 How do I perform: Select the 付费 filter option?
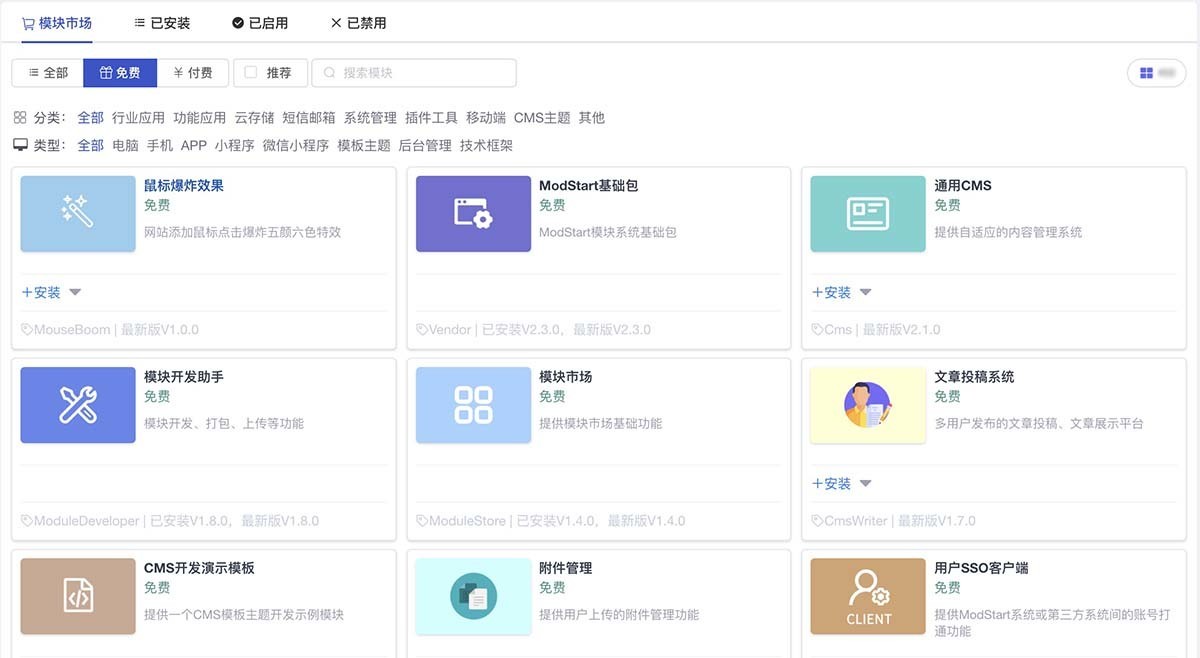click(x=193, y=73)
